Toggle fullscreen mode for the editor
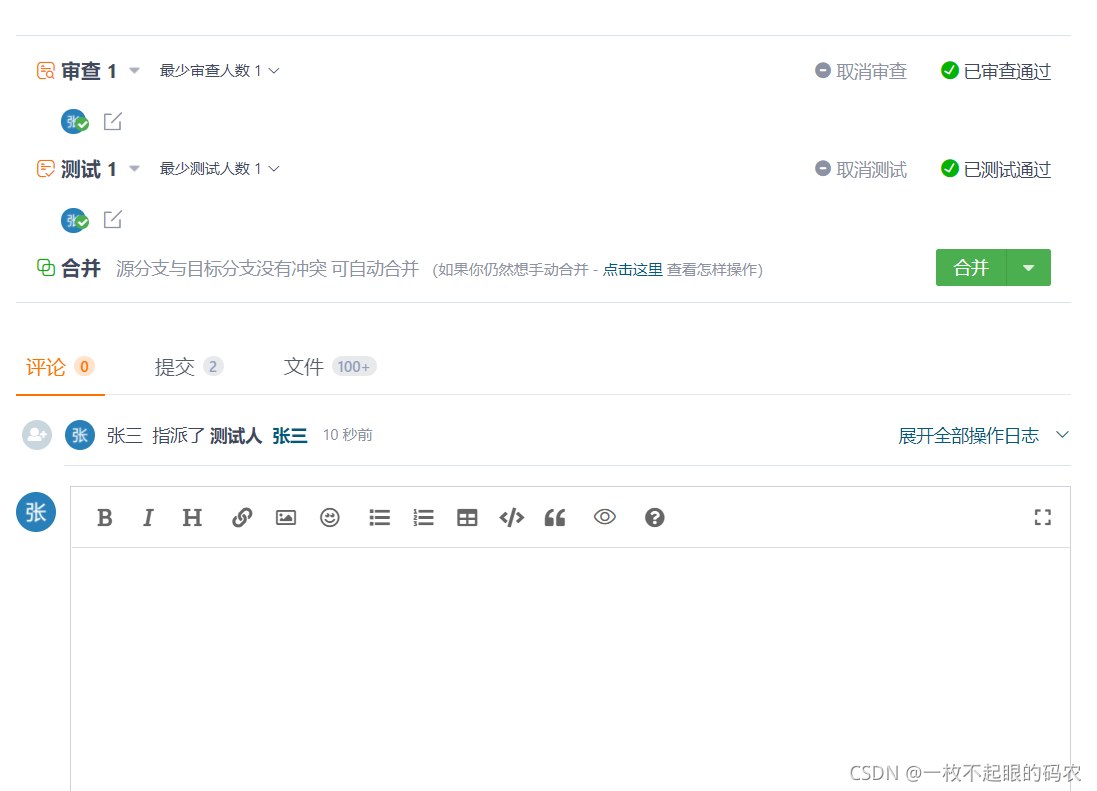 1043,517
